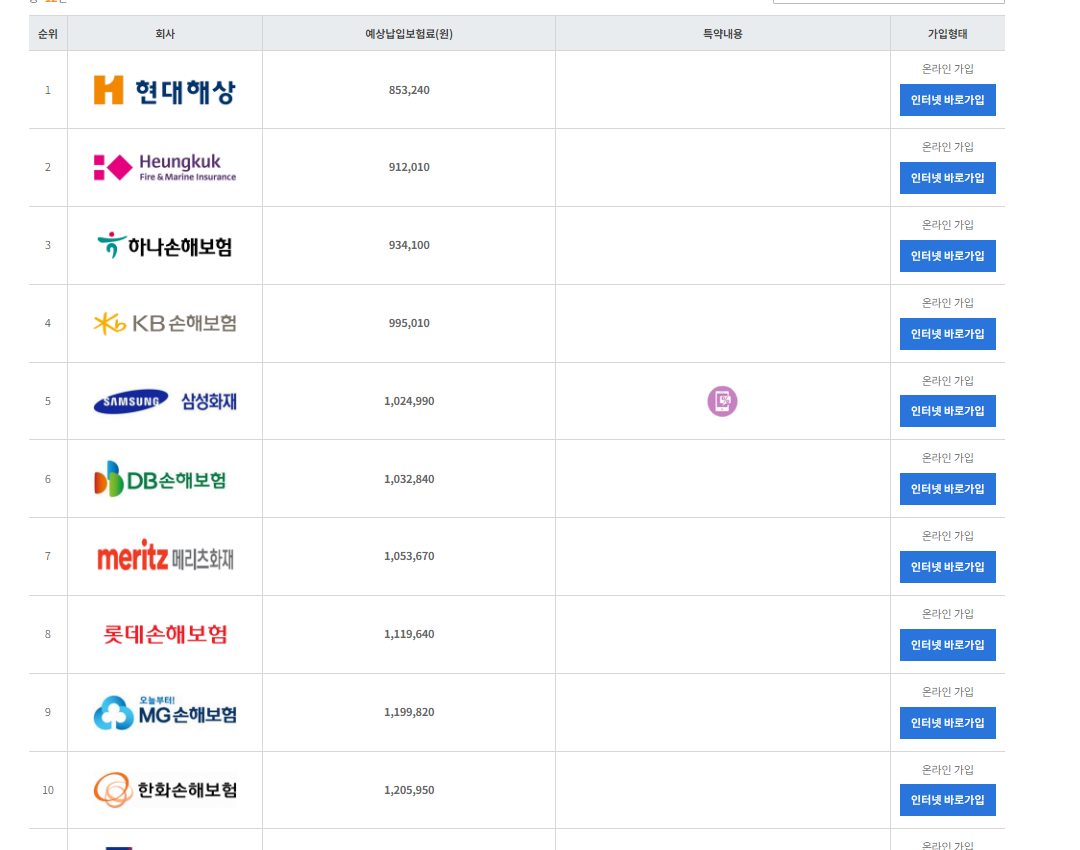
Task: Click the 회사 column header
Action: [x=165, y=34]
